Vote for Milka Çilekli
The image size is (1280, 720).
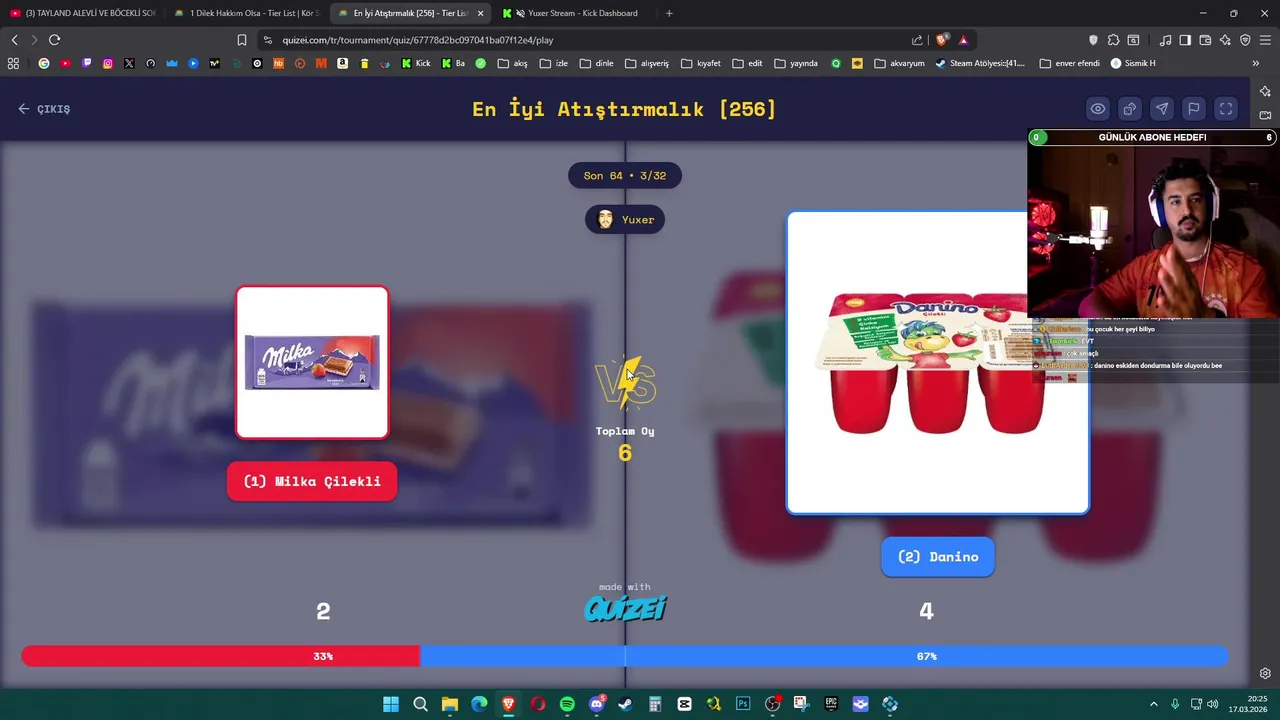coord(312,481)
